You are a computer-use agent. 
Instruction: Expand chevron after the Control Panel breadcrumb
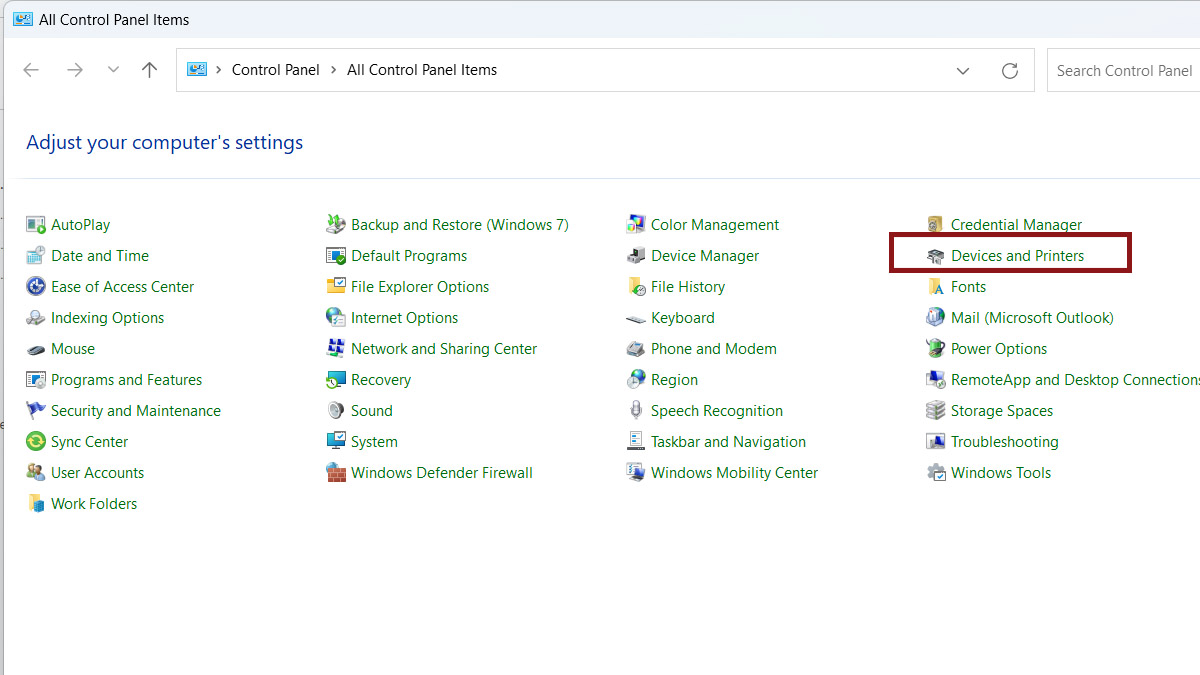pyautogui.click(x=334, y=70)
